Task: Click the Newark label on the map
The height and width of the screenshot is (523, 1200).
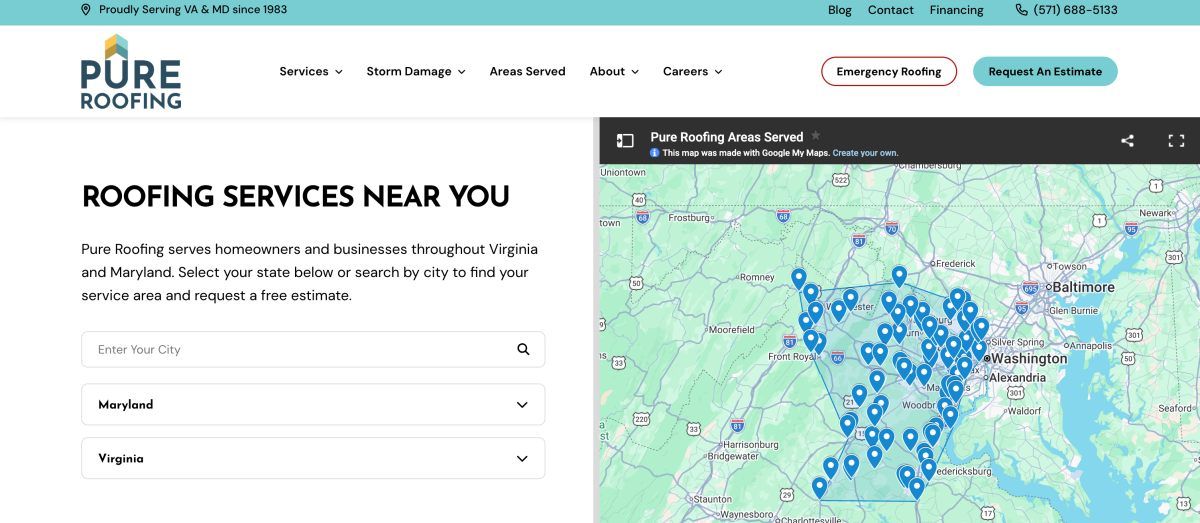Action: [x=1155, y=213]
